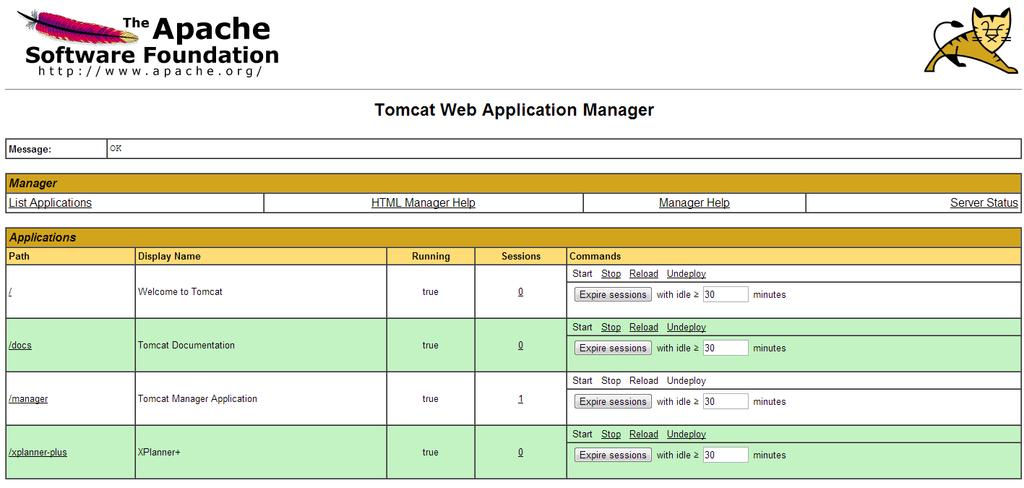
Task: Expire sessions for Tomcat Documentation
Action: tap(613, 348)
